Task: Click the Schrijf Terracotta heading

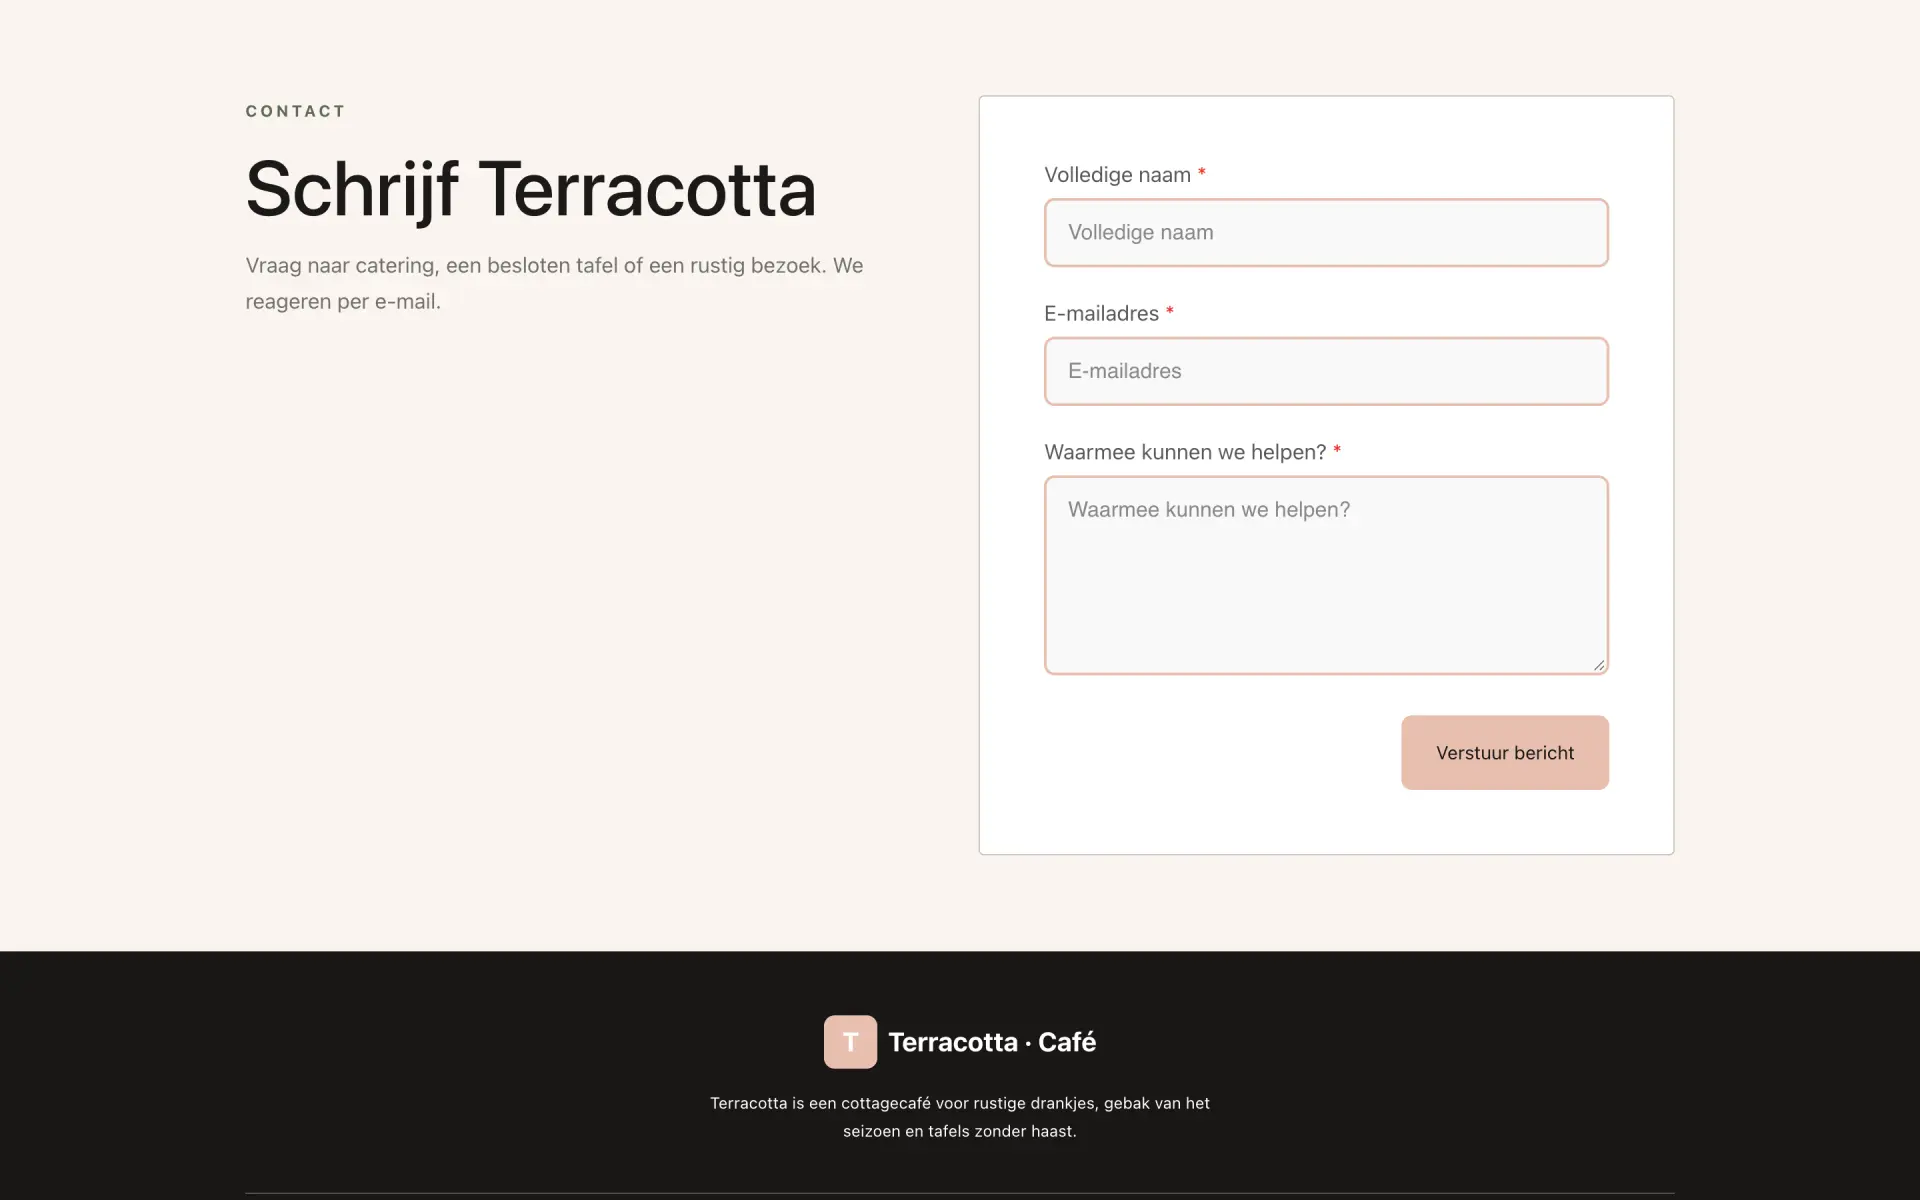Action: point(531,189)
